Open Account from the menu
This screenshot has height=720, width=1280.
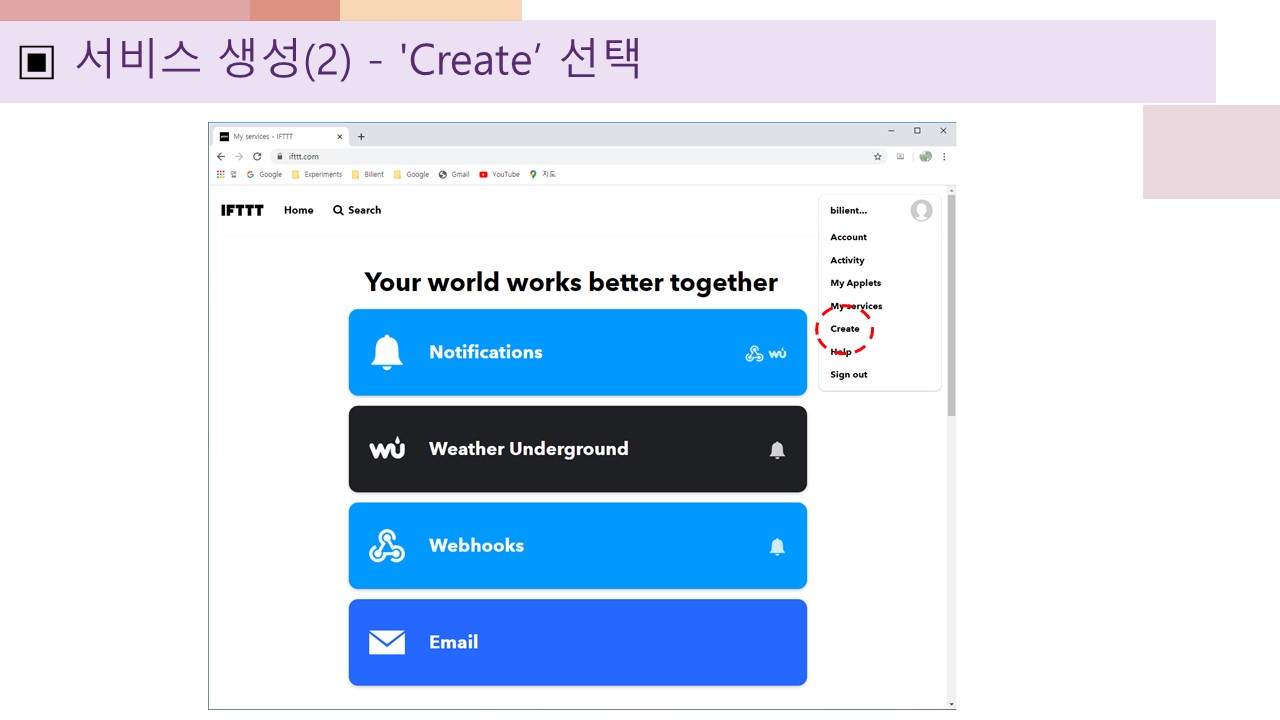tap(848, 237)
